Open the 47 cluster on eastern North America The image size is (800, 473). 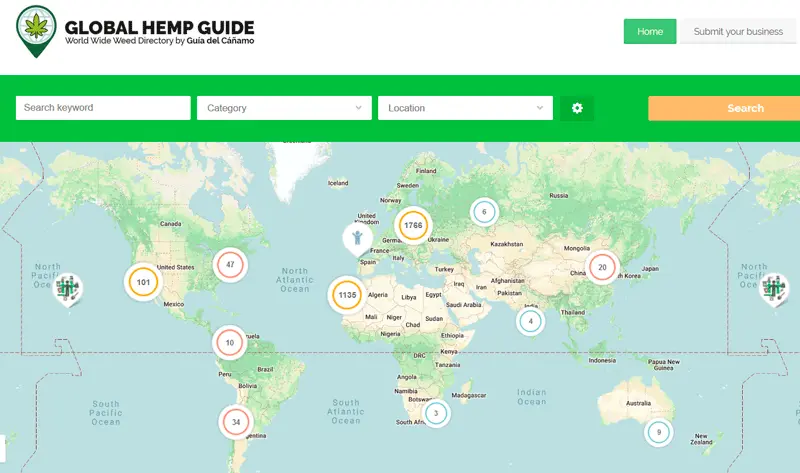230,265
